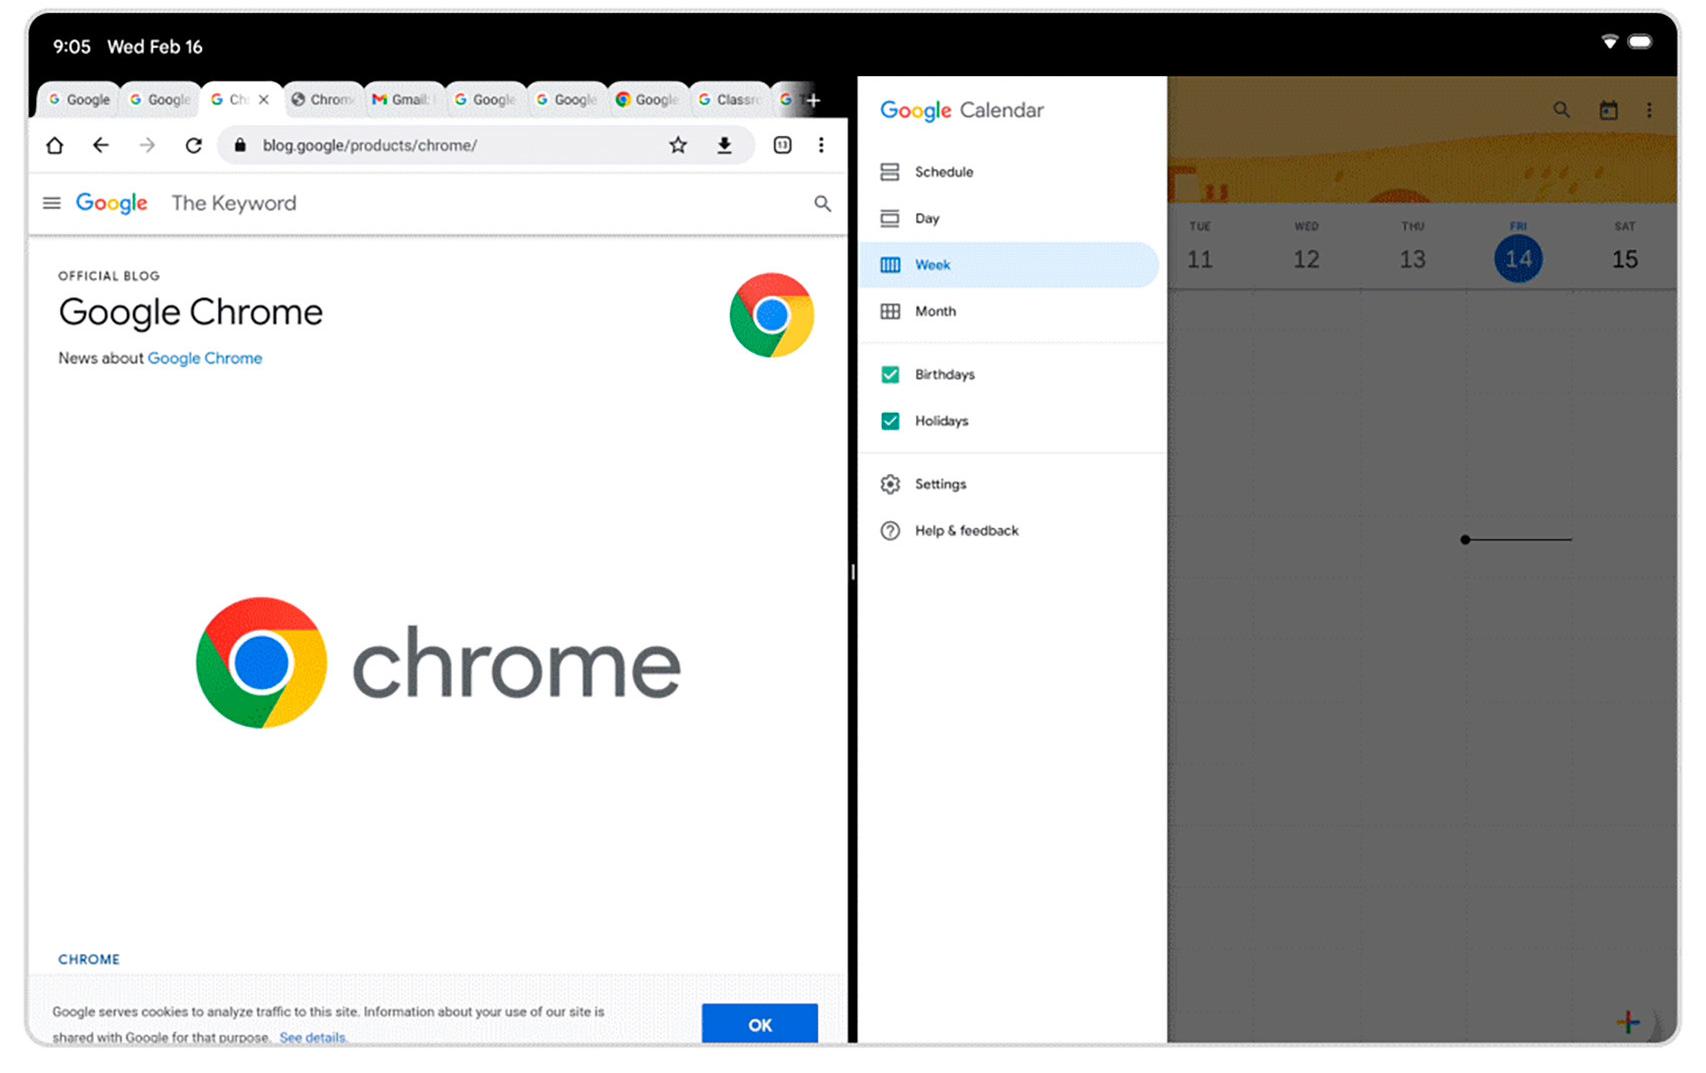
Task: Open the Keyword hamburger menu
Action: 52,204
